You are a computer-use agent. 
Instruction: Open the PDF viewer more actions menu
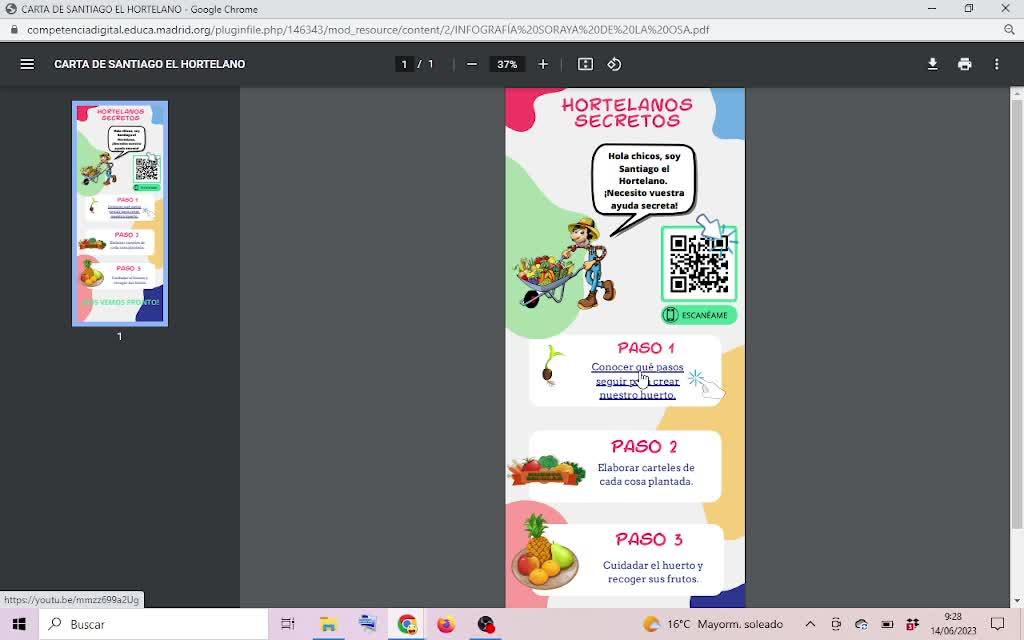(997, 64)
